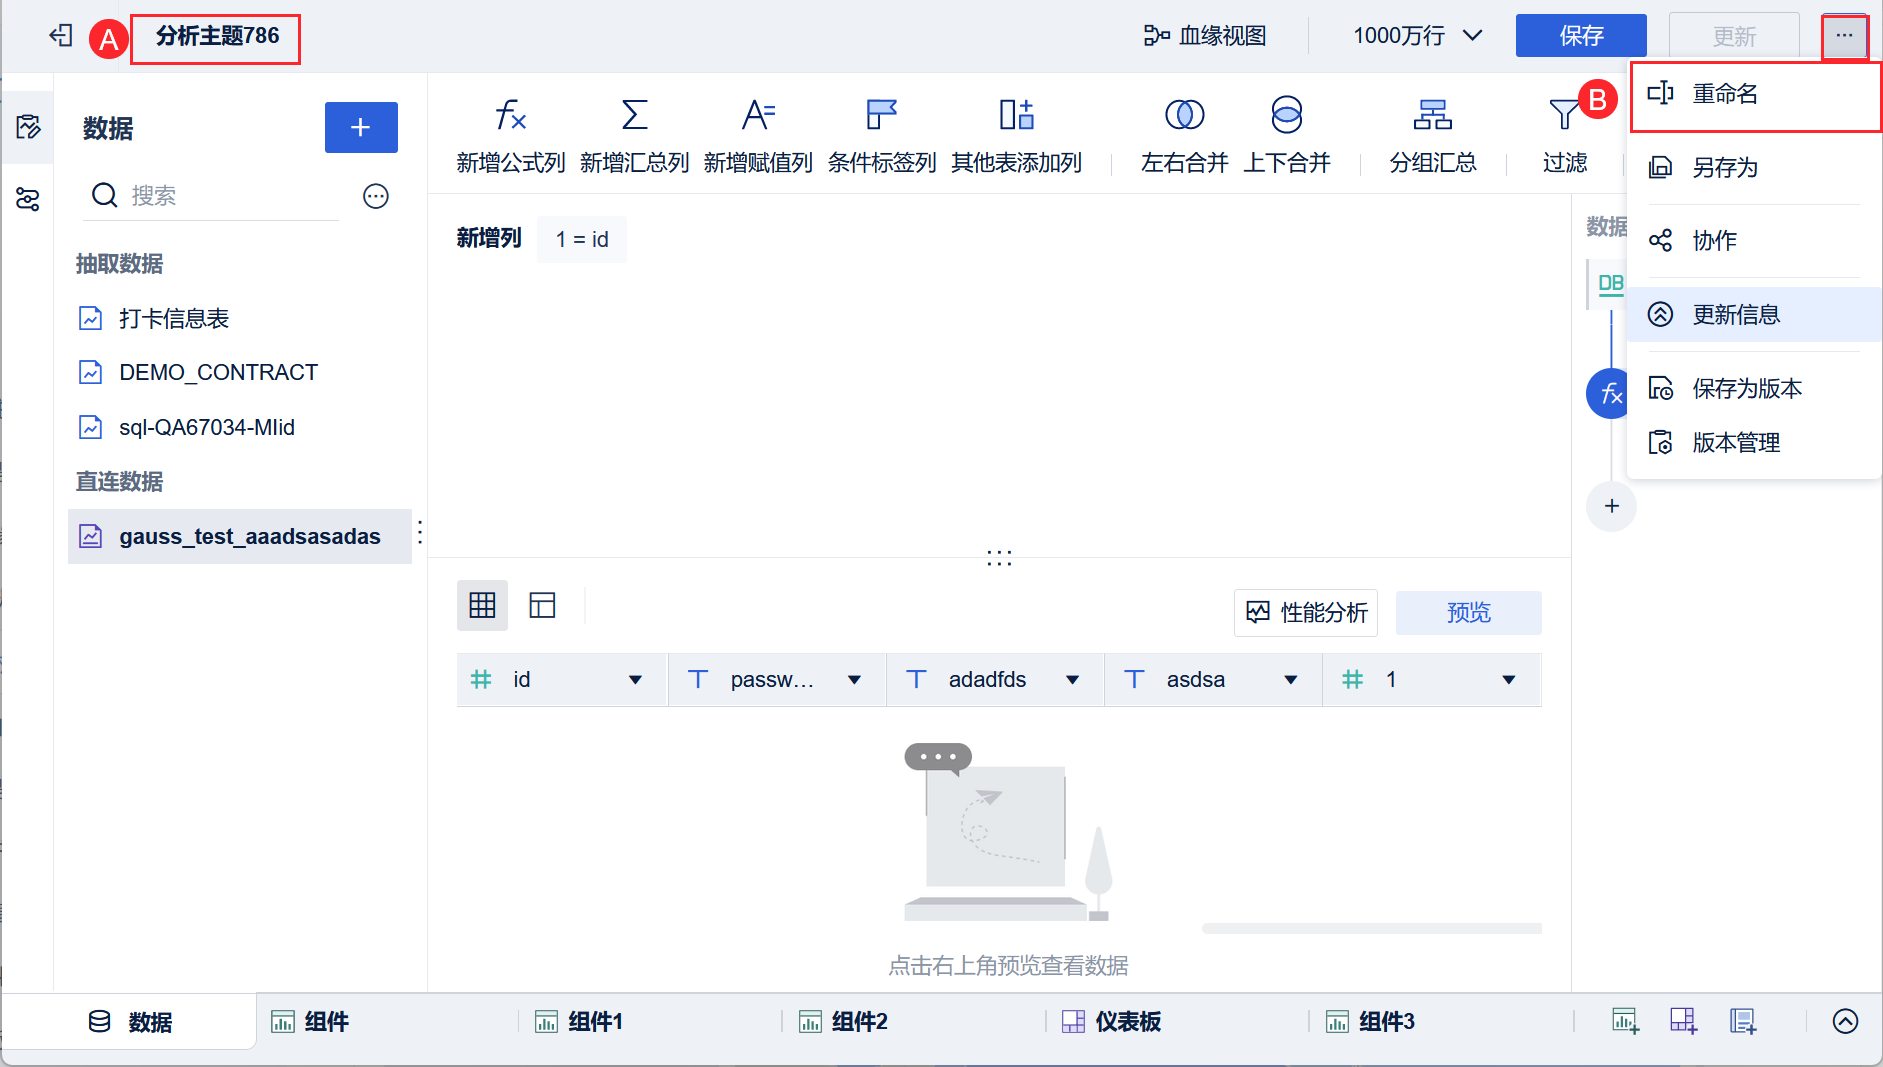Select the gauss_test_aaadsasadas table
The image size is (1883, 1067).
(x=240, y=536)
